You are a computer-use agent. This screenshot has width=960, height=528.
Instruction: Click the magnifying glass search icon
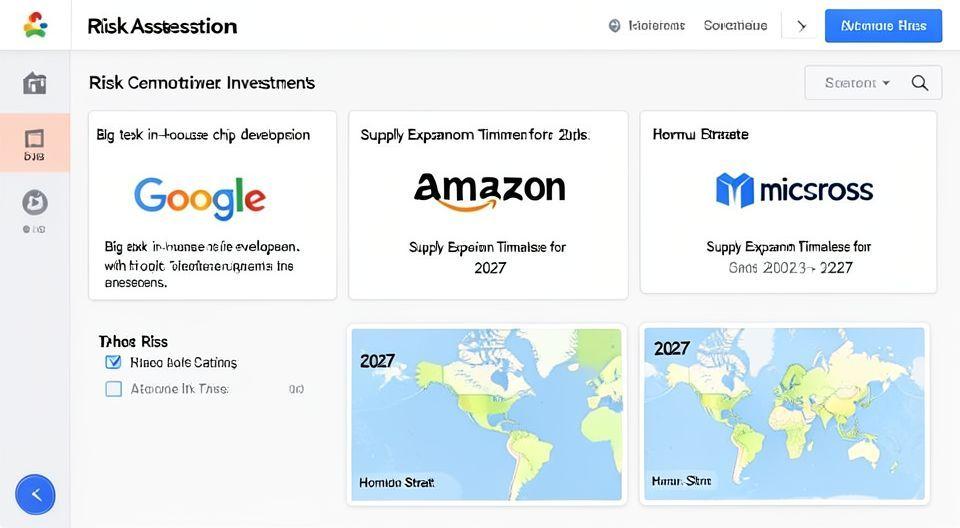[x=920, y=83]
